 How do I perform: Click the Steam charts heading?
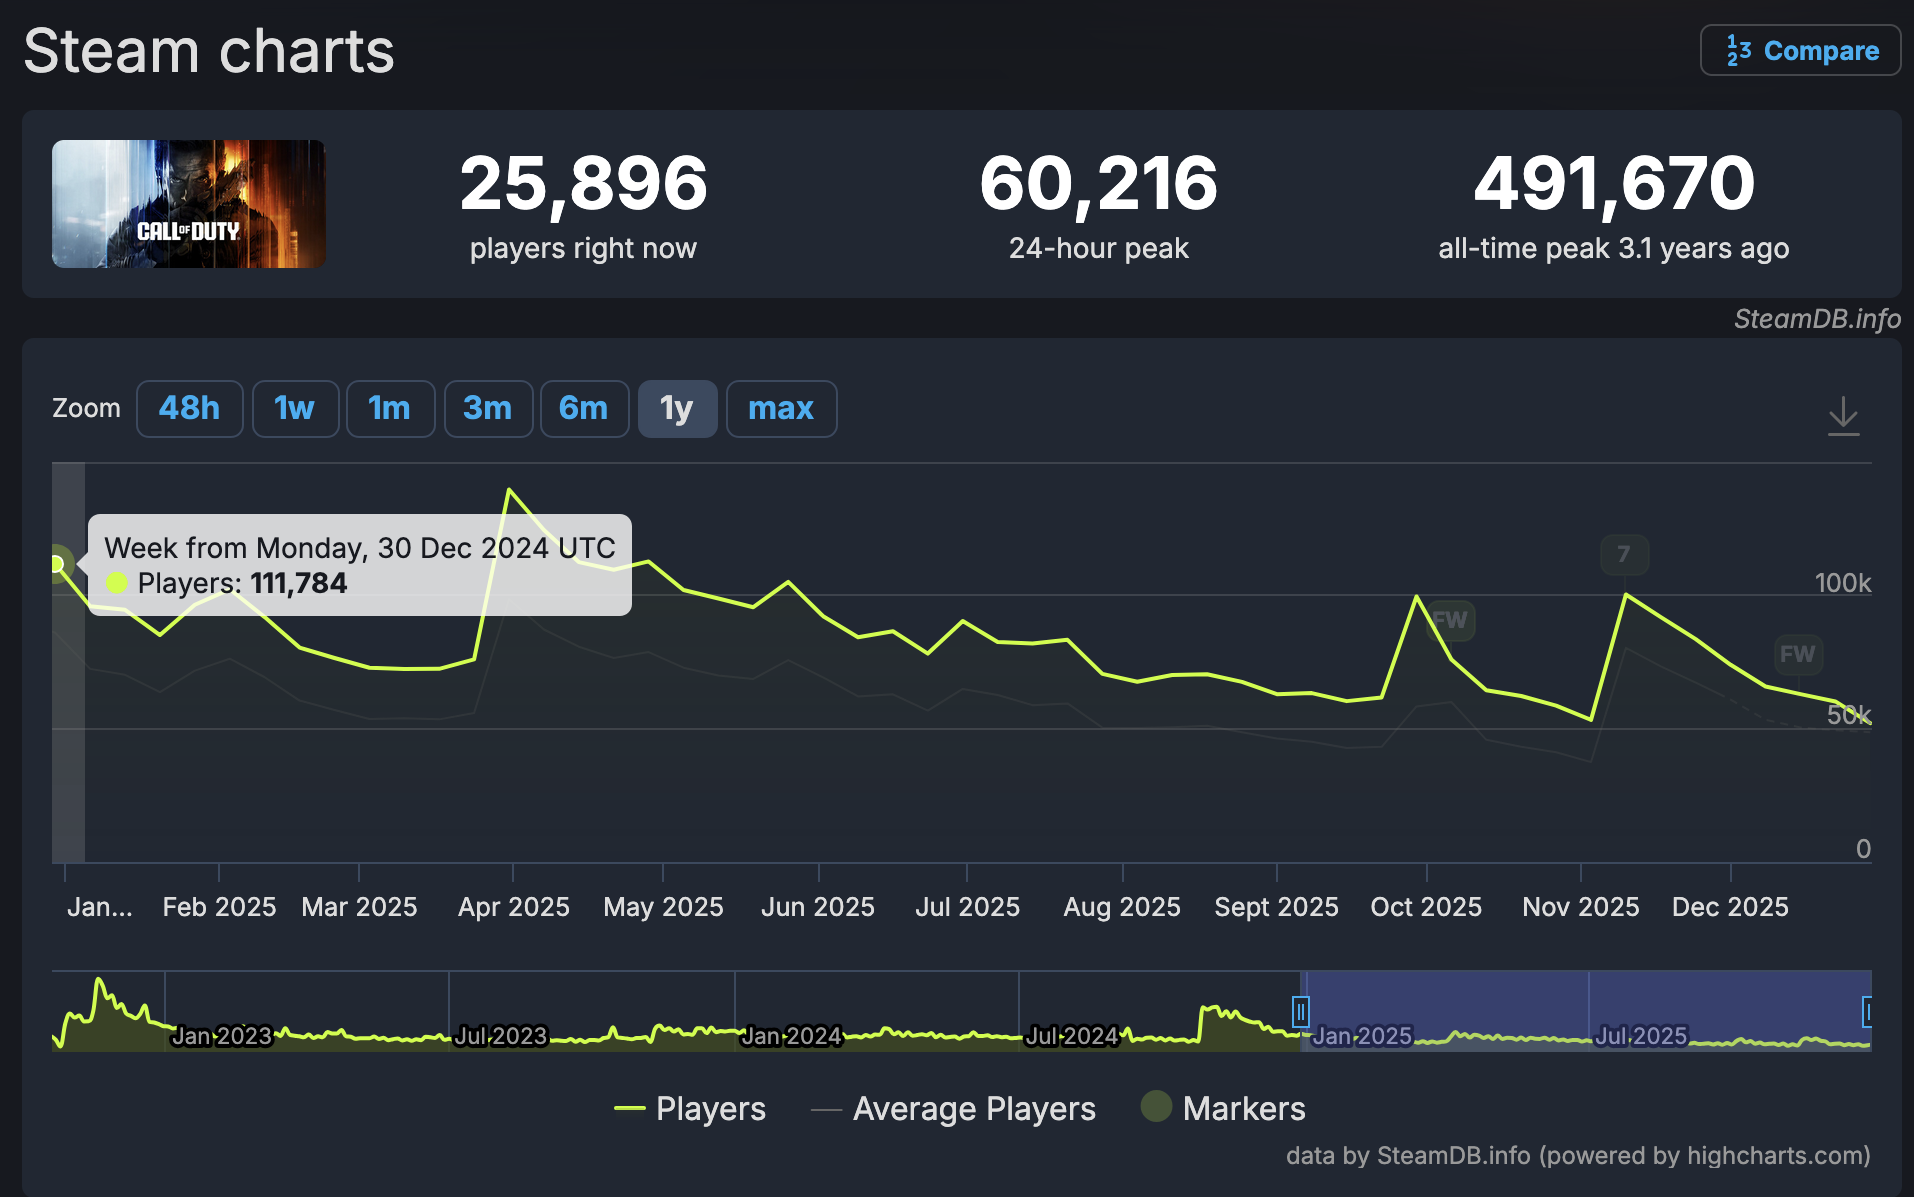coord(209,51)
